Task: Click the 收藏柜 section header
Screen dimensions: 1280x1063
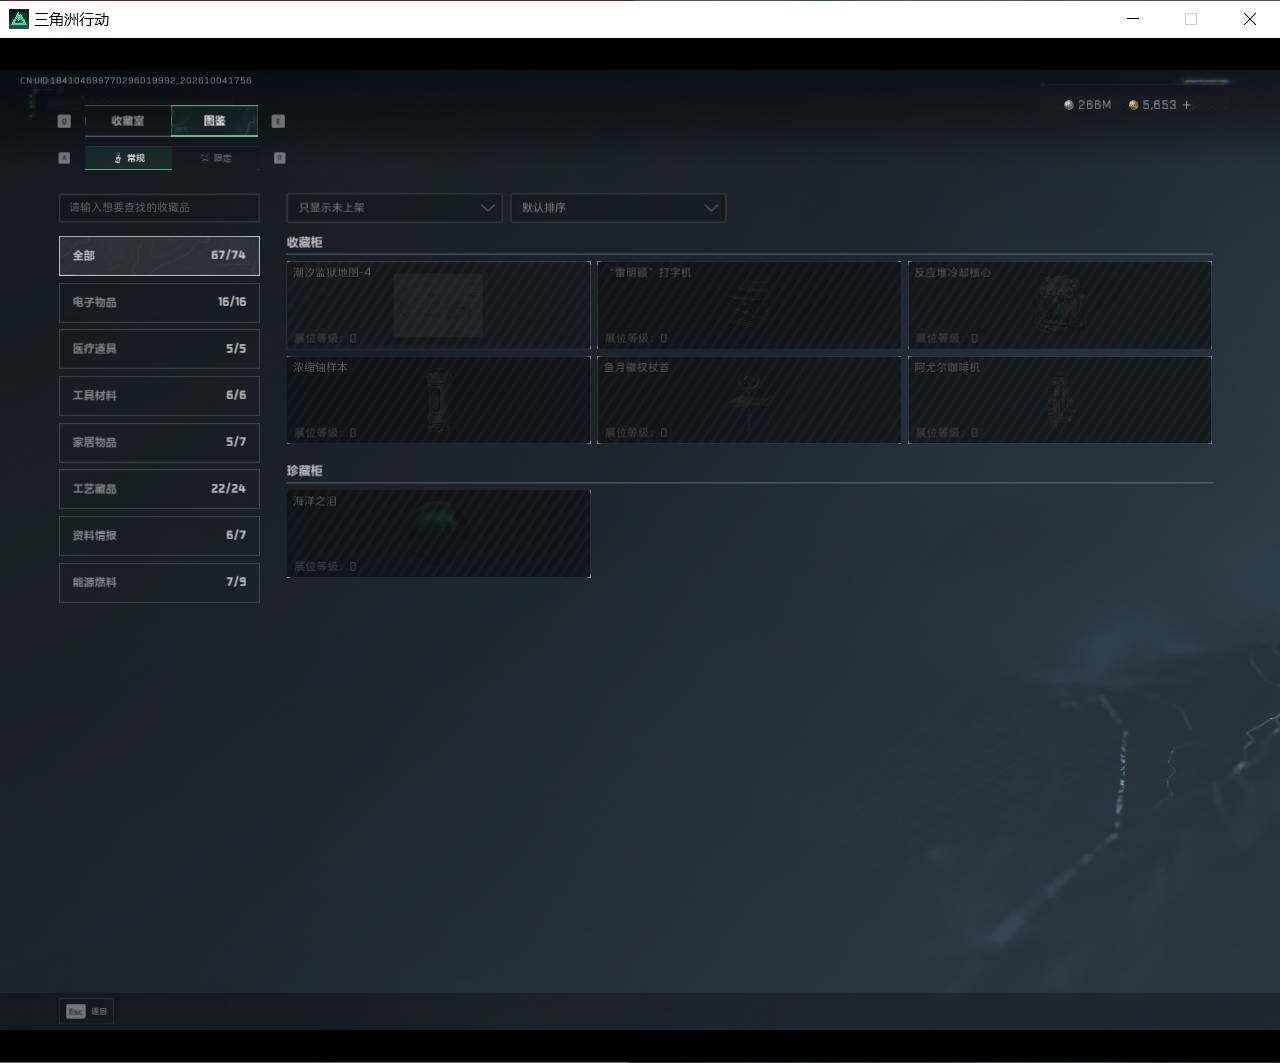Action: coord(305,242)
